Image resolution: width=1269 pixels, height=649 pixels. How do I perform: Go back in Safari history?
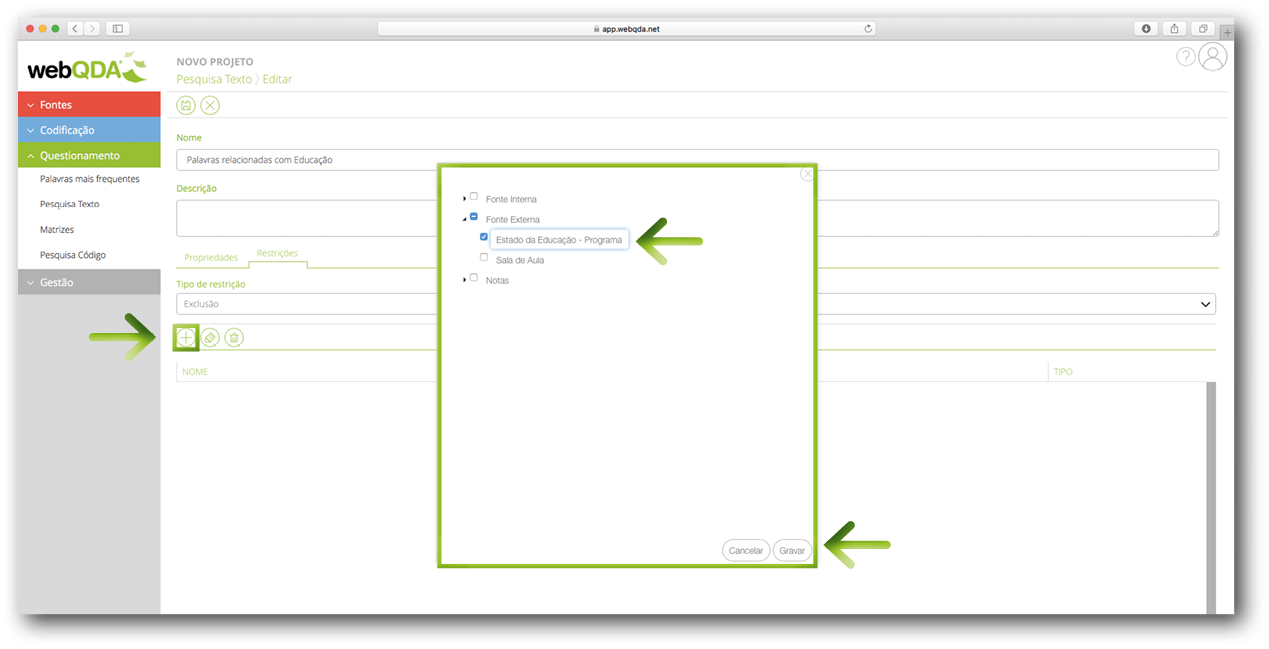[x=76, y=29]
